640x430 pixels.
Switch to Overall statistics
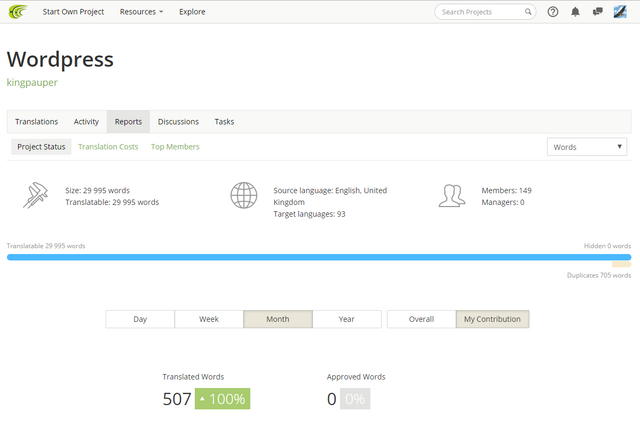[x=421, y=319]
